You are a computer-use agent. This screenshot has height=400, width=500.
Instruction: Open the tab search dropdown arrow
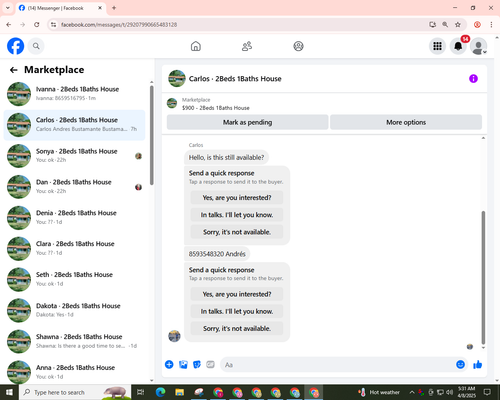coord(8,8)
